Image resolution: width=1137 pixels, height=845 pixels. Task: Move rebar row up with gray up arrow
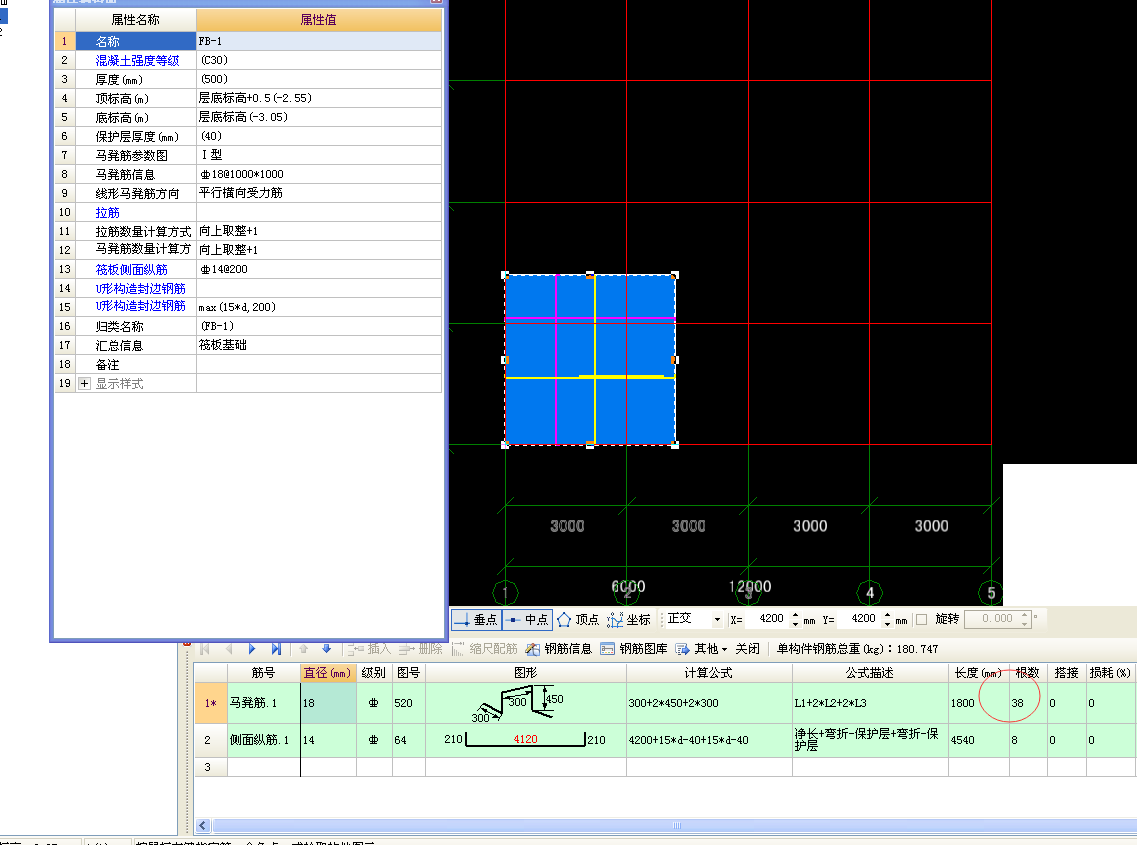[304, 648]
